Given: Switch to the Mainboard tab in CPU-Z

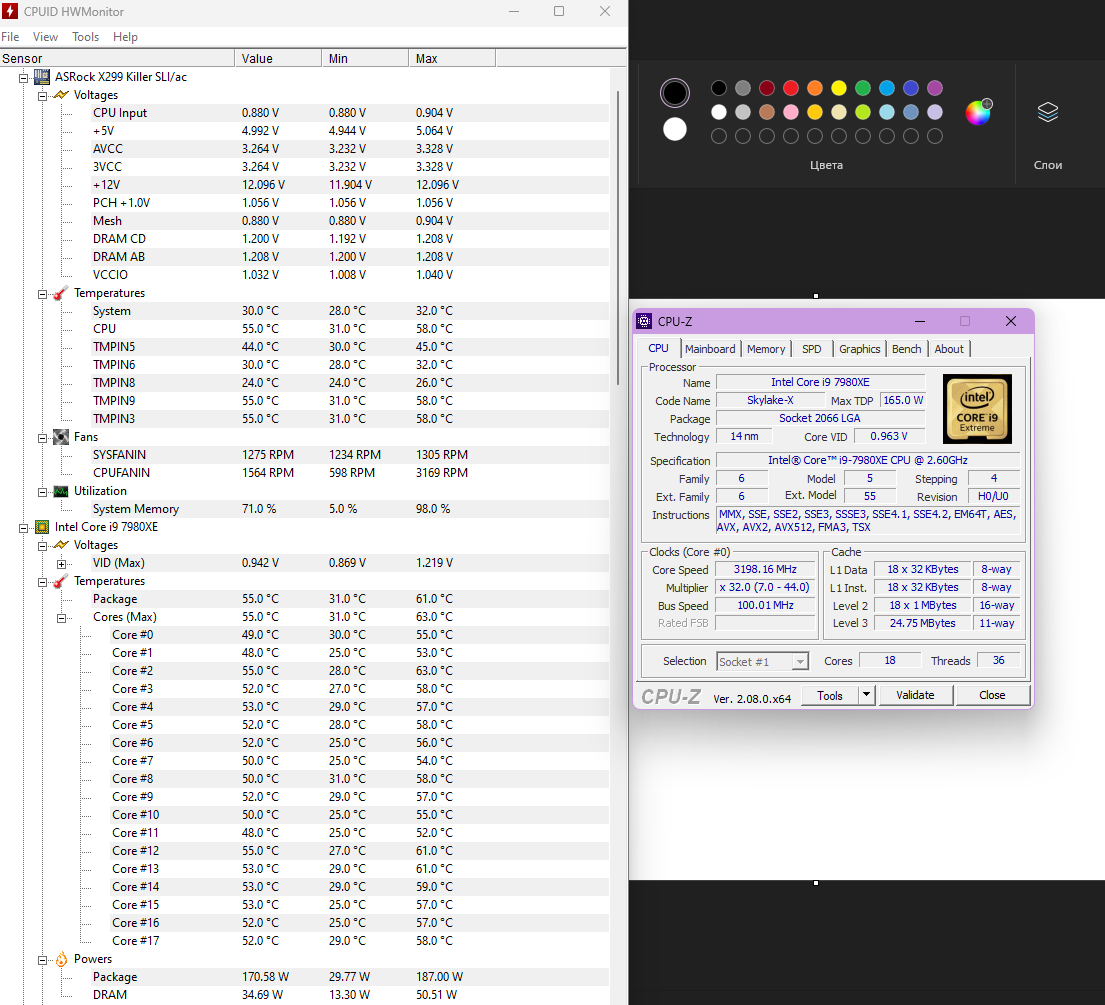Looking at the screenshot, I should (710, 349).
